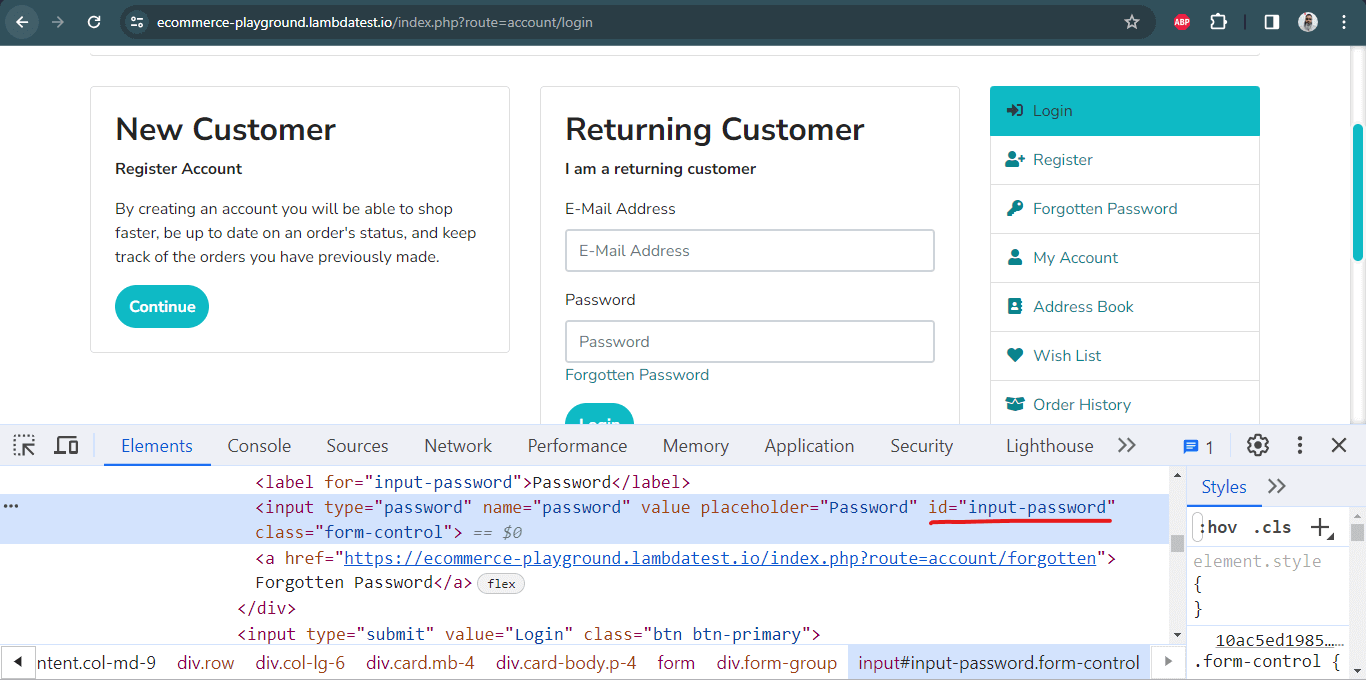Collapse breadcrumb bar with left arrow
Image resolution: width=1366 pixels, height=680 pixels.
18,662
